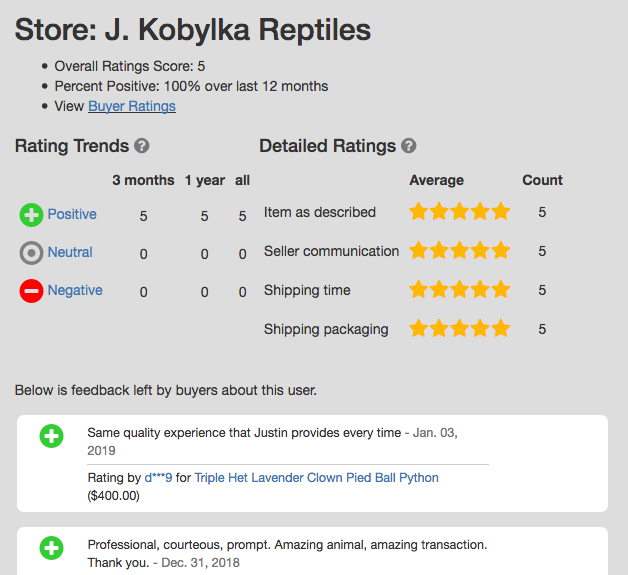Filter by Positive ratings link

pos(72,214)
